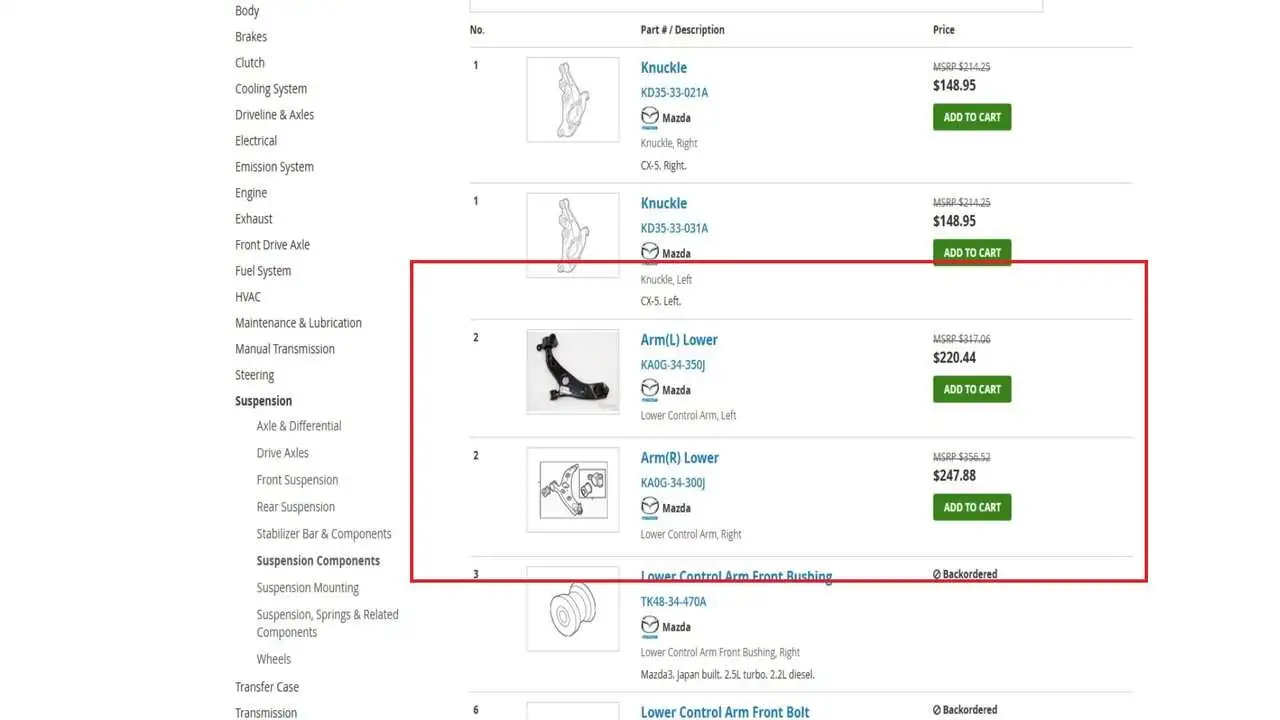Open the Lower Control Arm Front Bolt link
The height and width of the screenshot is (720, 1280).
[724, 712]
